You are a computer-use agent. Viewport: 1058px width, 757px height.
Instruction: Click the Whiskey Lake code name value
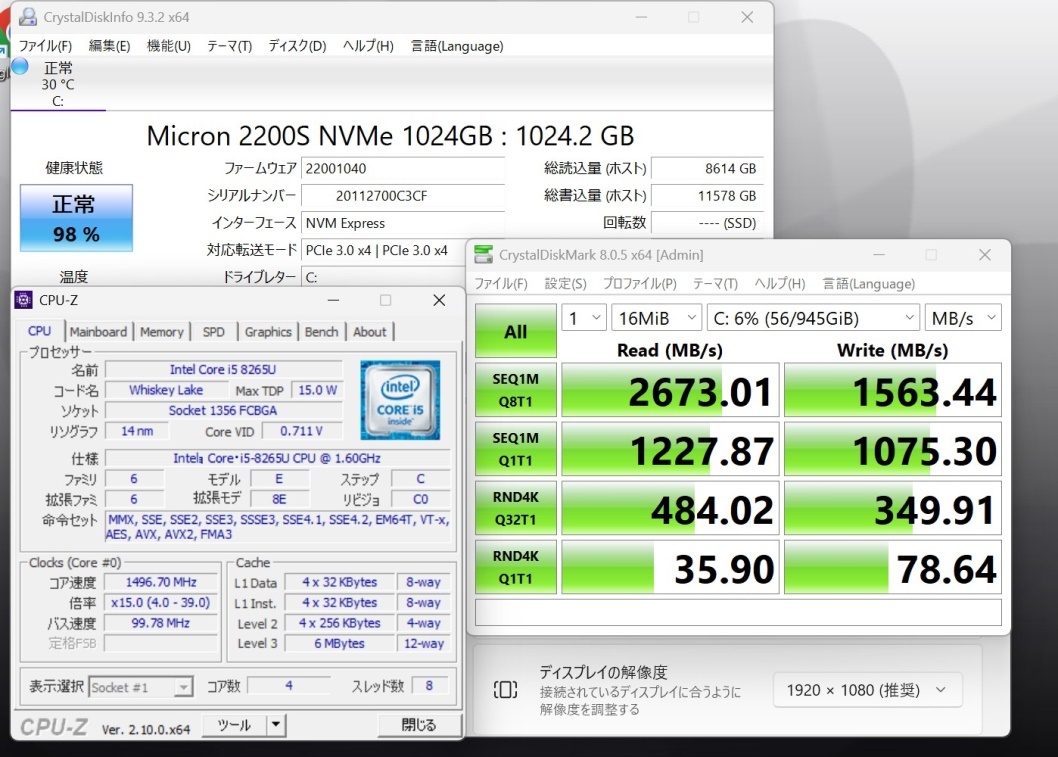click(166, 390)
